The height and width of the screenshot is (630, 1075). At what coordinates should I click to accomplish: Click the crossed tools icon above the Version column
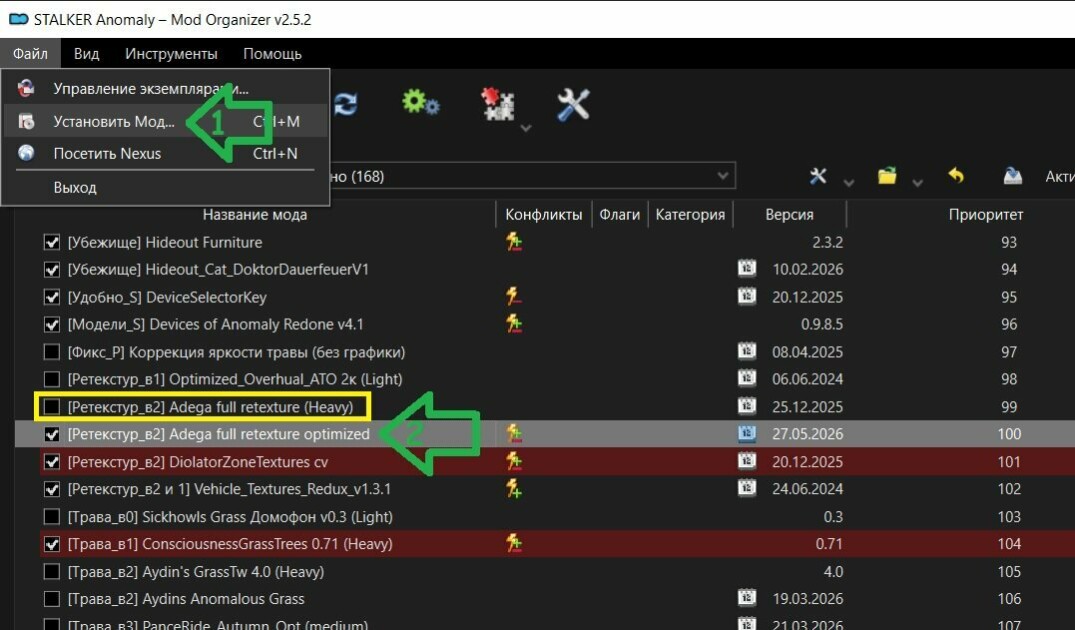coord(818,176)
